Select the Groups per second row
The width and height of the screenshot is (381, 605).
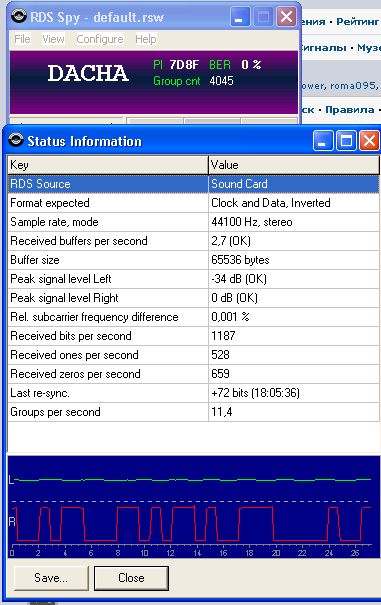click(193, 412)
